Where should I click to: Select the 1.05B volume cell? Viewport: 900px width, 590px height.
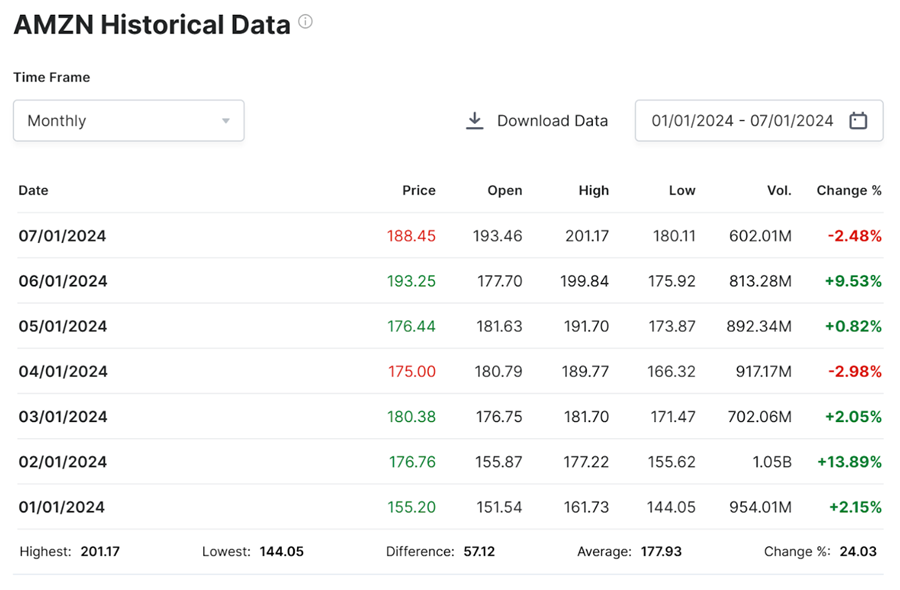tap(772, 462)
